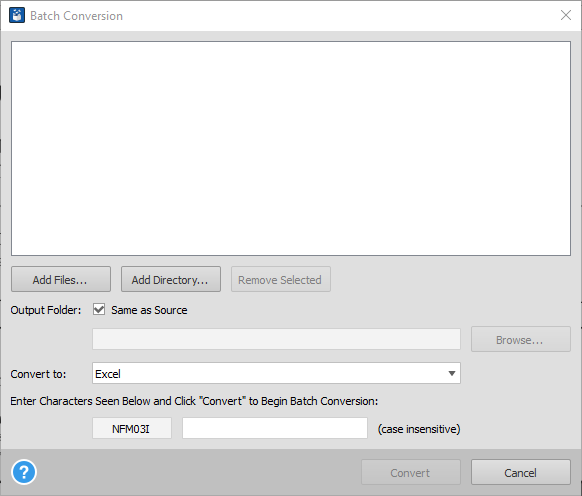Open the blue help question mark icon
Image resolution: width=582 pixels, height=496 pixels.
pos(24,472)
